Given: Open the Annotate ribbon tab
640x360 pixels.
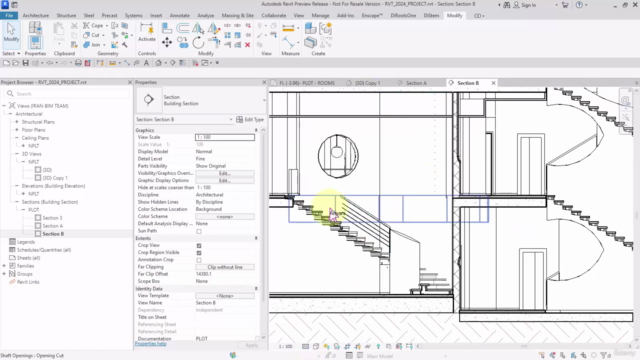Looking at the screenshot, I should [180, 16].
